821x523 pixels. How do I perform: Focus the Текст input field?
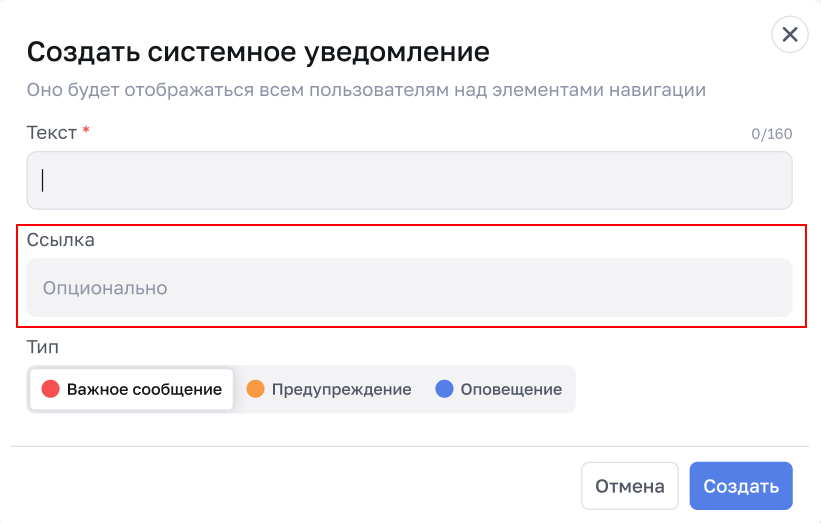pos(409,180)
